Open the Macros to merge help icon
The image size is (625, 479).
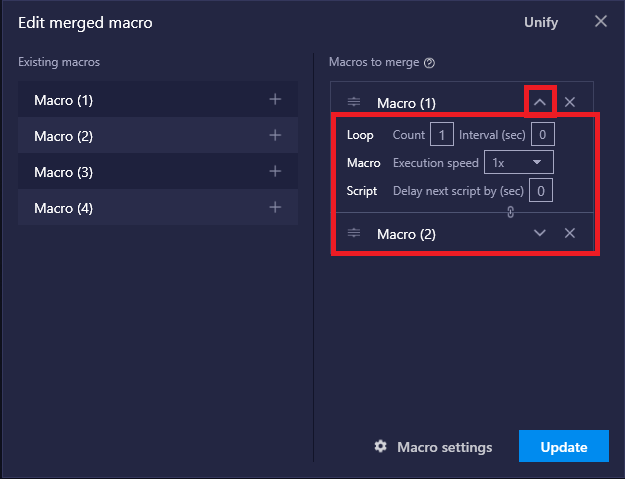click(429, 63)
